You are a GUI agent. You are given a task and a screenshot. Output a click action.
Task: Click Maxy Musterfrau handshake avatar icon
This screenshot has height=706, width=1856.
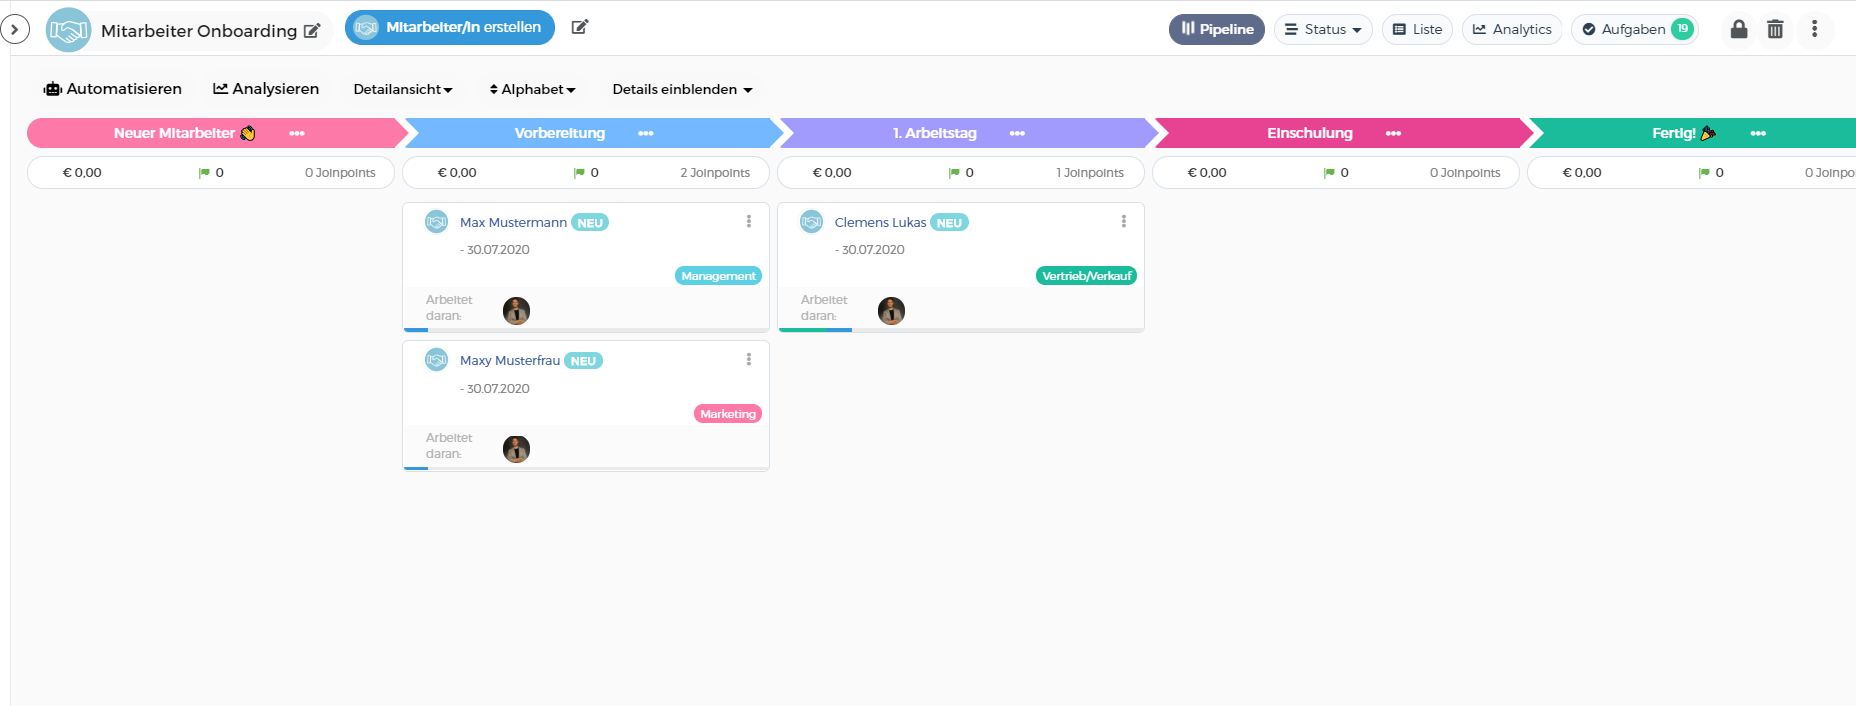(x=437, y=360)
